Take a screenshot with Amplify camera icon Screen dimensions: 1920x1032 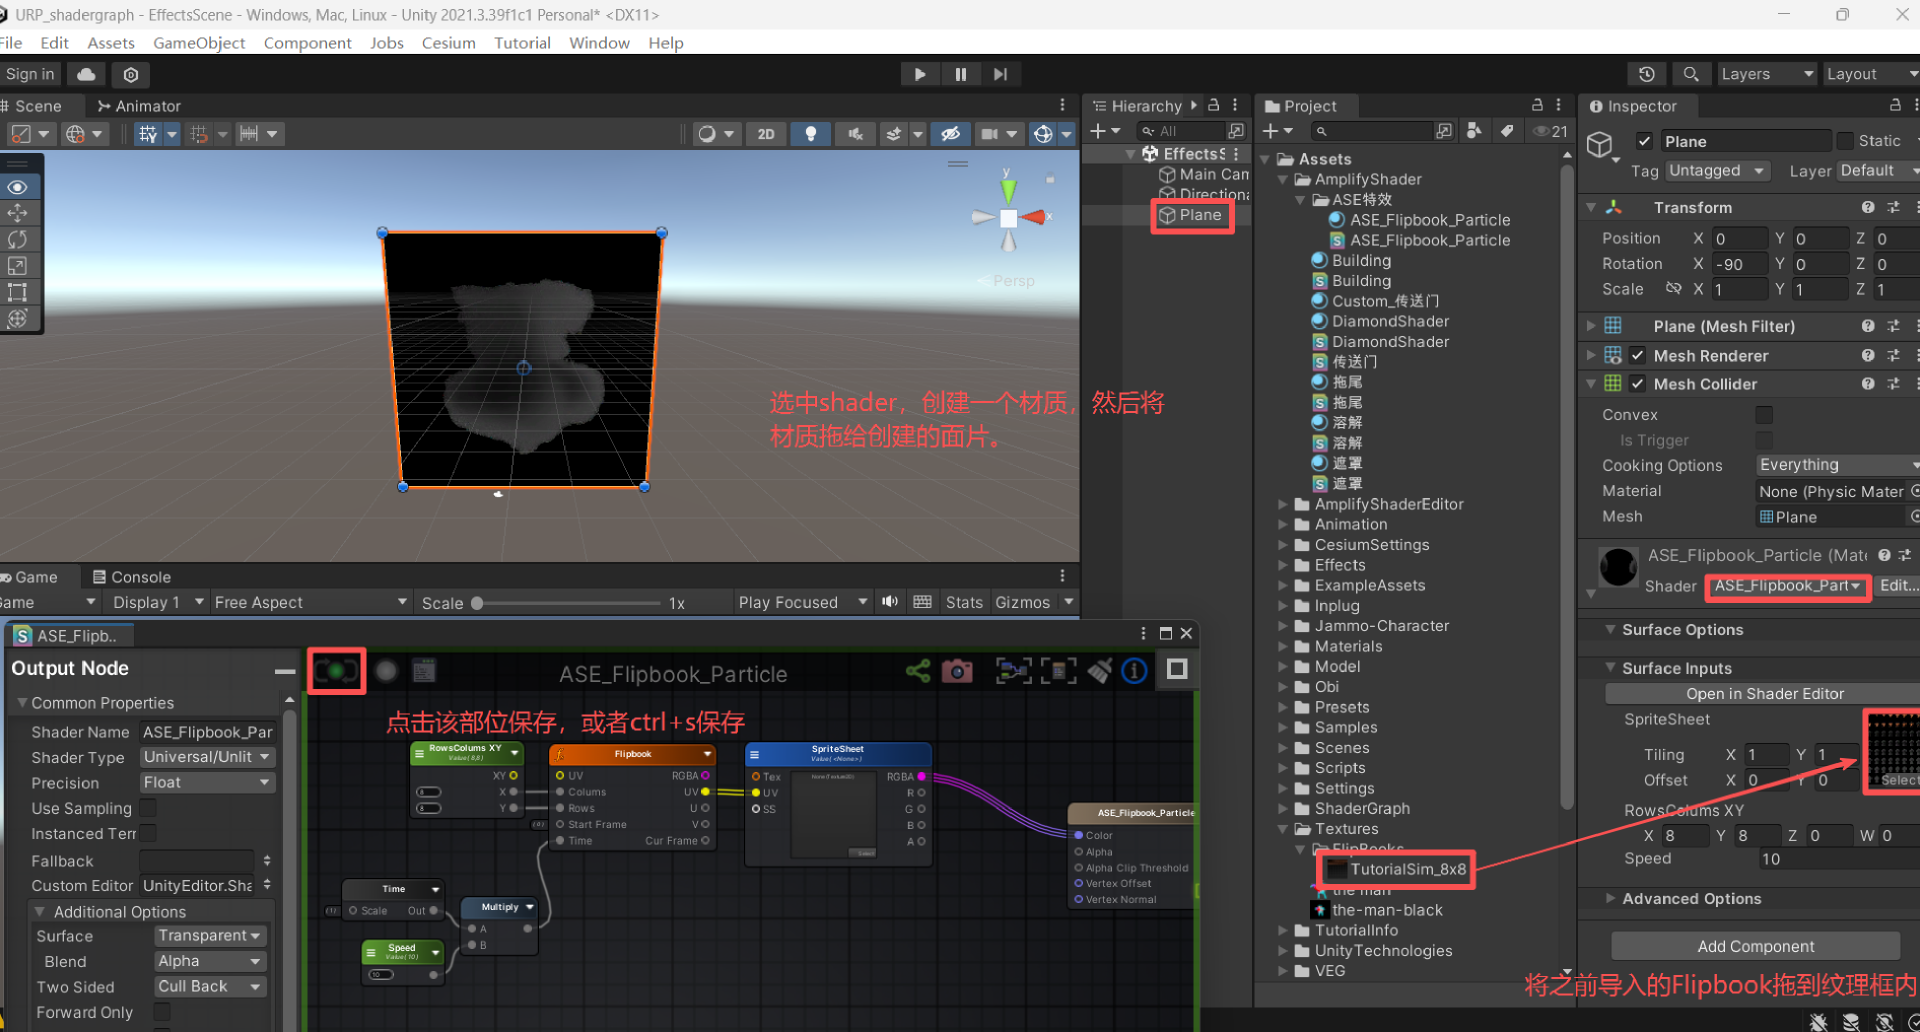click(x=957, y=671)
